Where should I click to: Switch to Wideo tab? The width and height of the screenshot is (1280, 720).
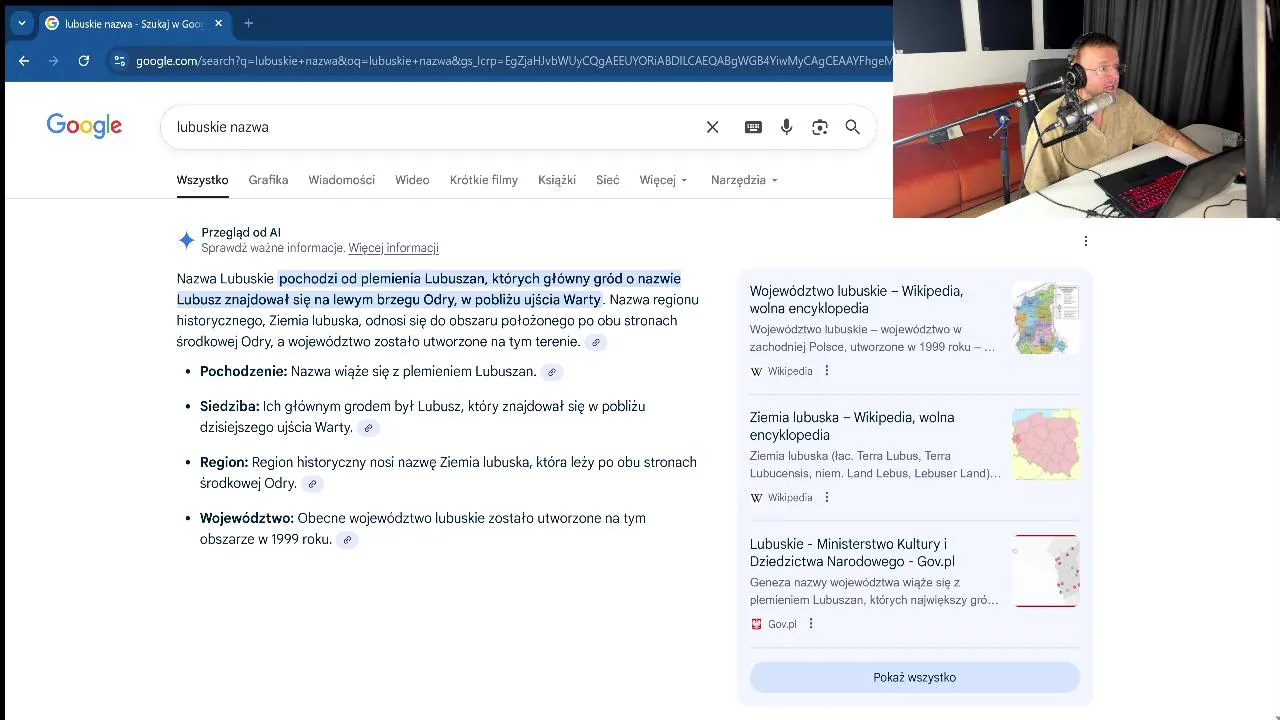(x=412, y=180)
